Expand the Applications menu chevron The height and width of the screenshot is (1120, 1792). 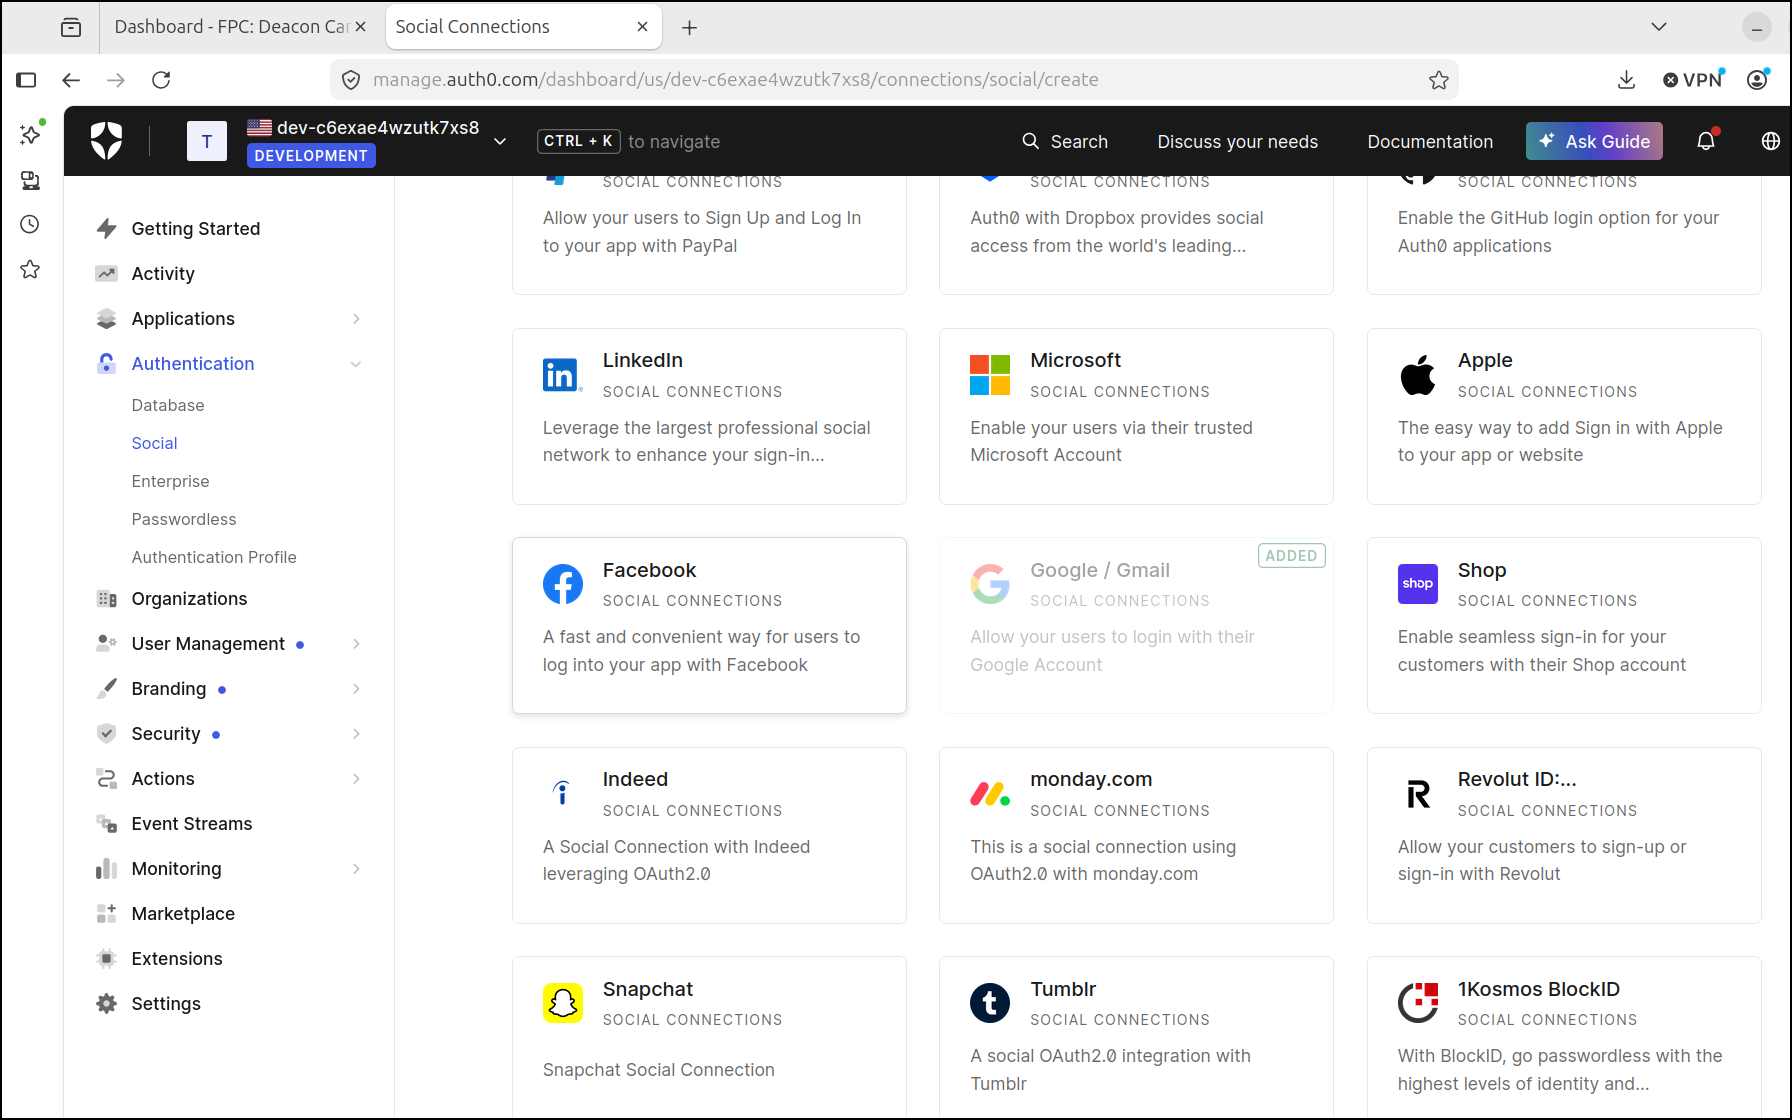tap(356, 319)
